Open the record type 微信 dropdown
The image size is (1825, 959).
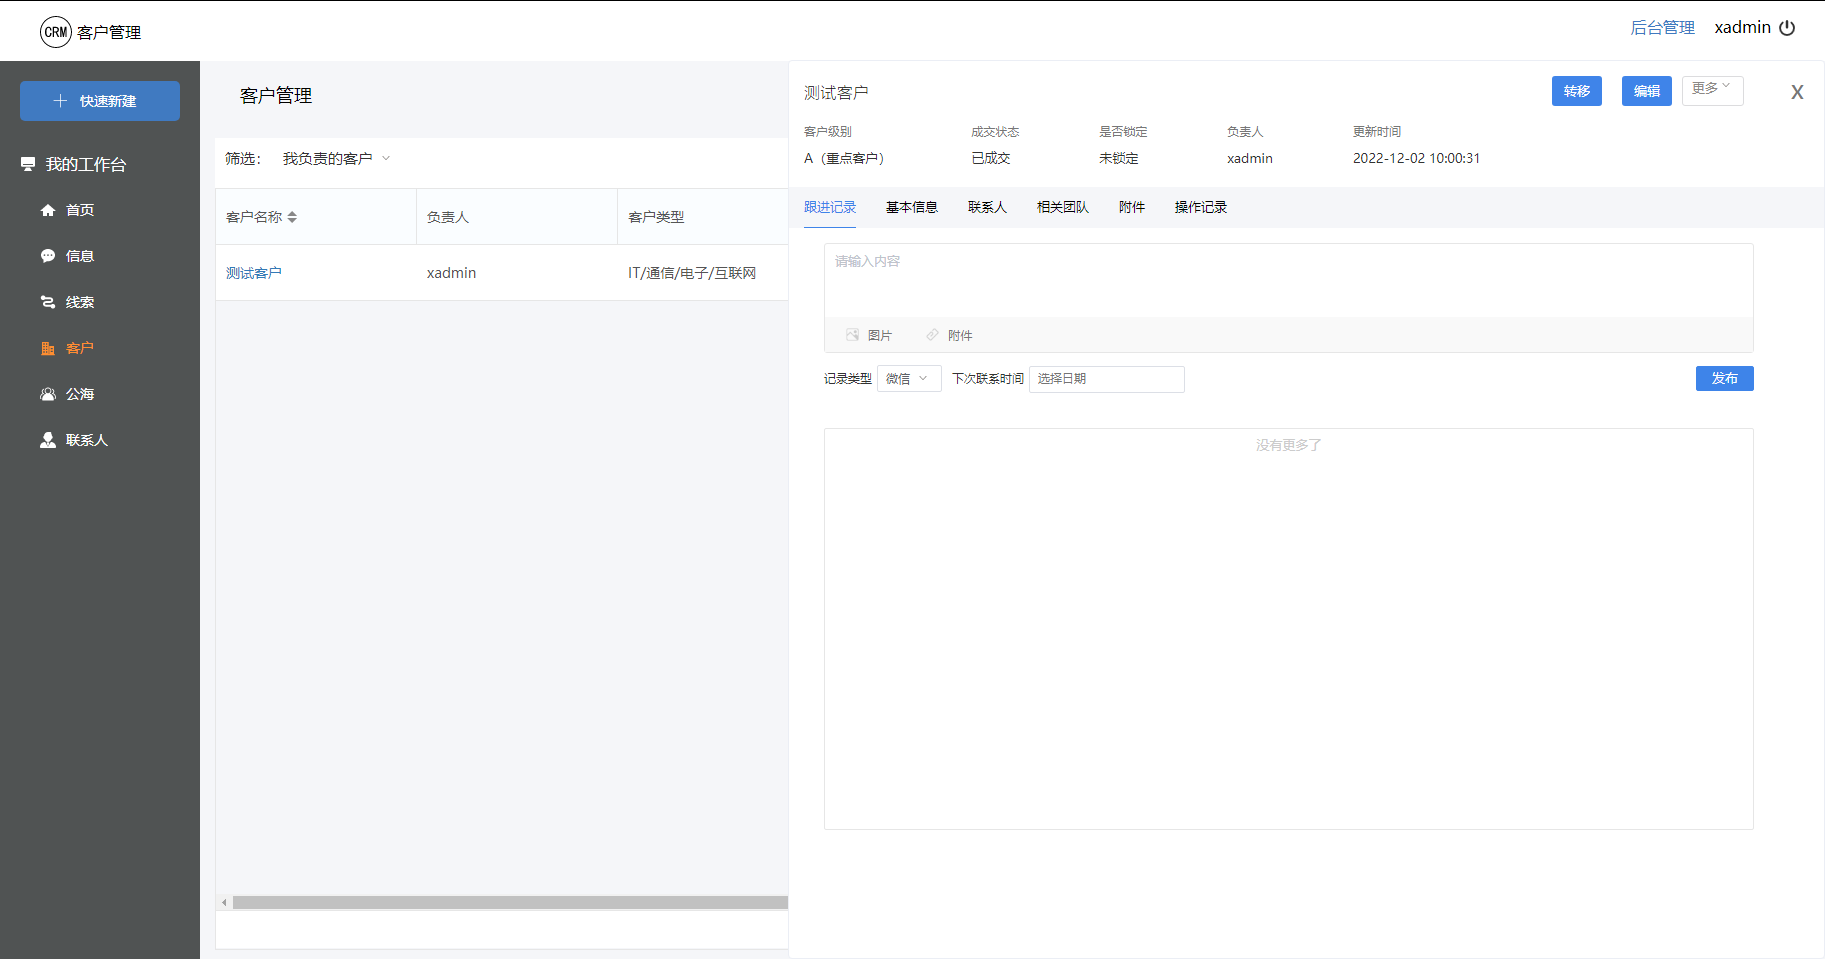pyautogui.click(x=908, y=379)
